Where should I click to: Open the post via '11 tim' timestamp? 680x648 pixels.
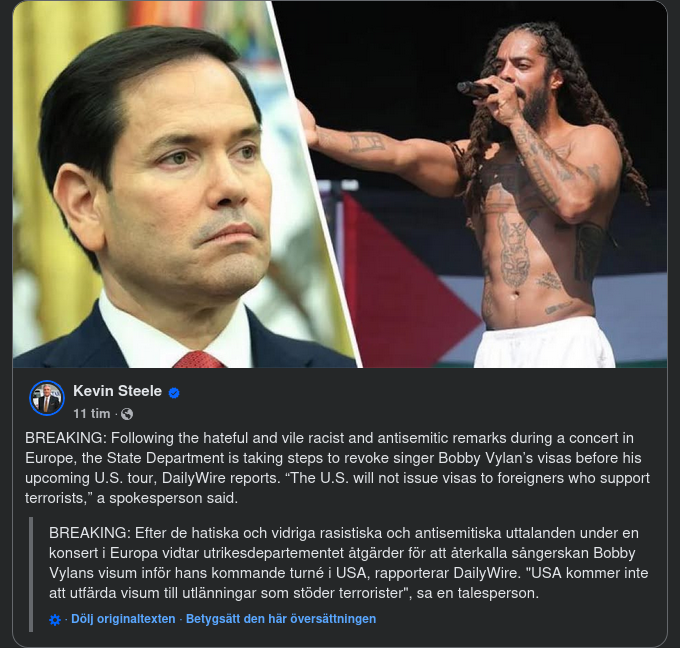pos(92,414)
